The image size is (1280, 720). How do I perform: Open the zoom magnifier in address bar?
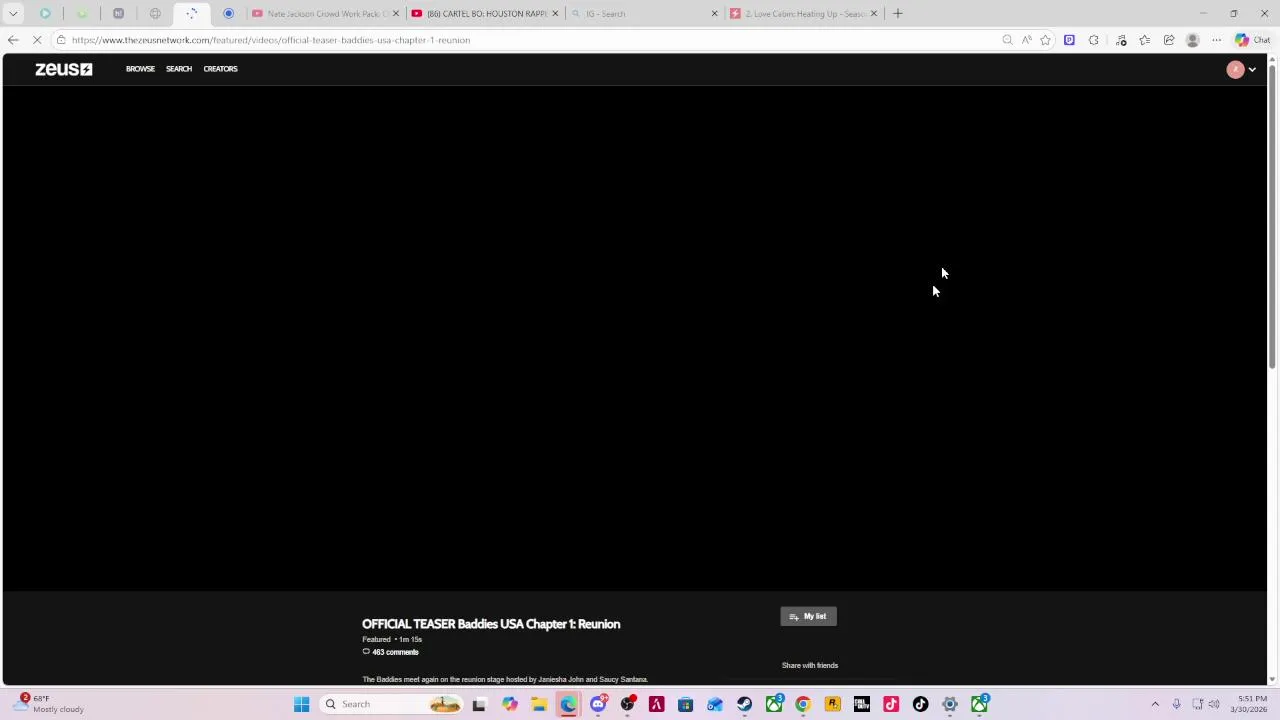(x=1007, y=40)
